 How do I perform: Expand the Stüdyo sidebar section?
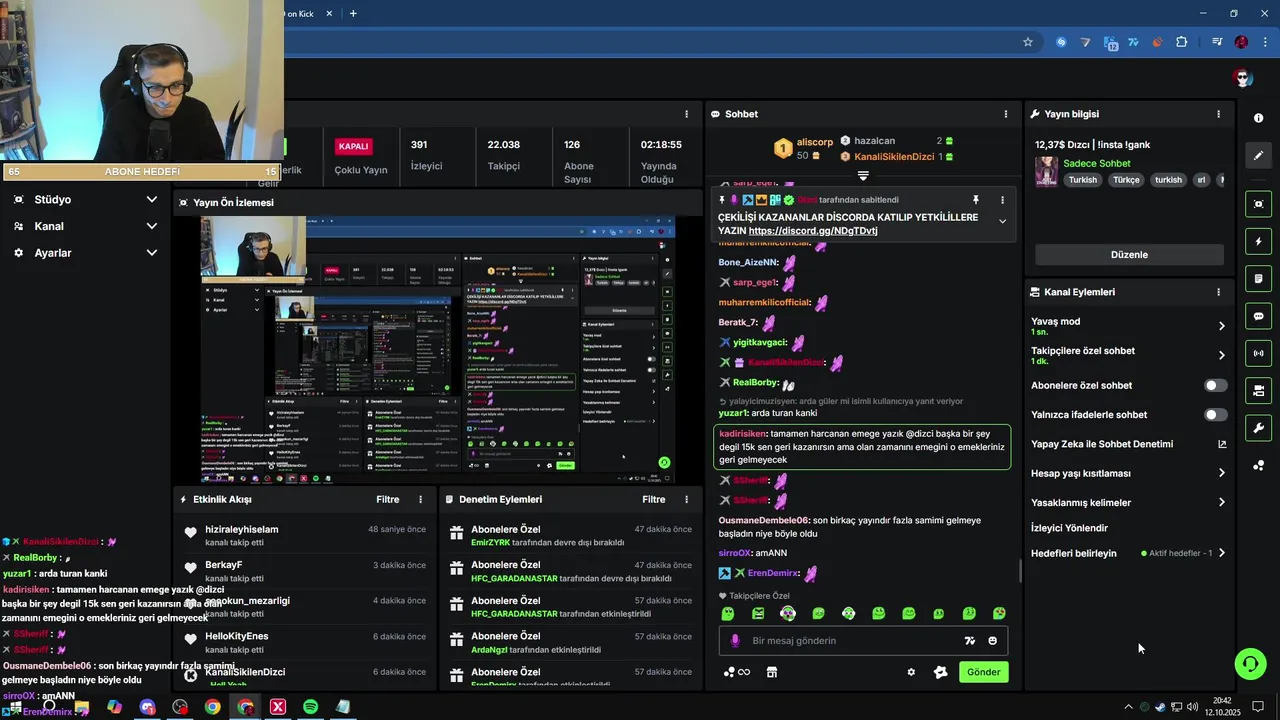pyautogui.click(x=86, y=199)
